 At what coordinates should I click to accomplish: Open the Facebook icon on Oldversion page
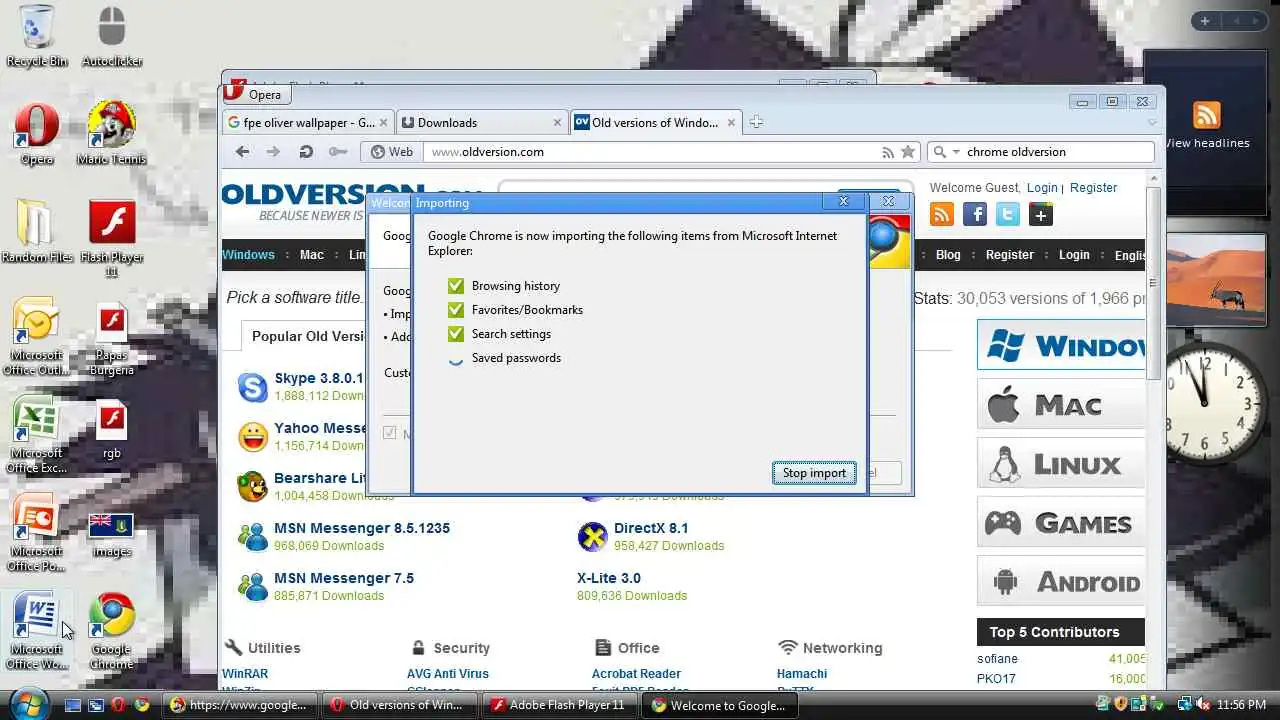coord(975,214)
